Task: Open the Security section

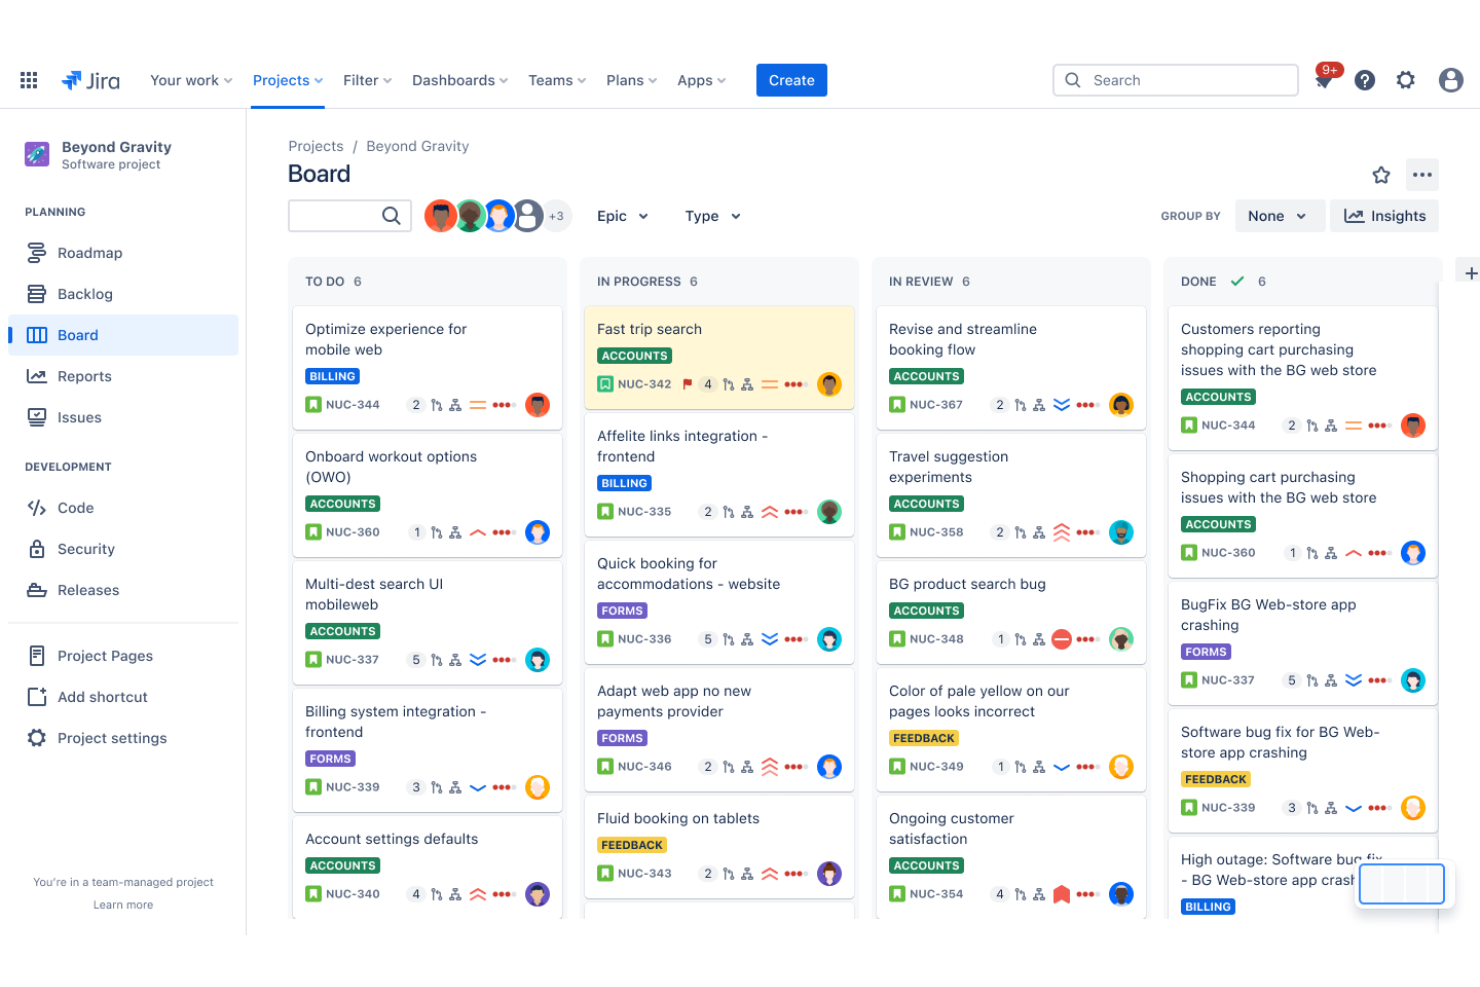Action: tap(88, 548)
